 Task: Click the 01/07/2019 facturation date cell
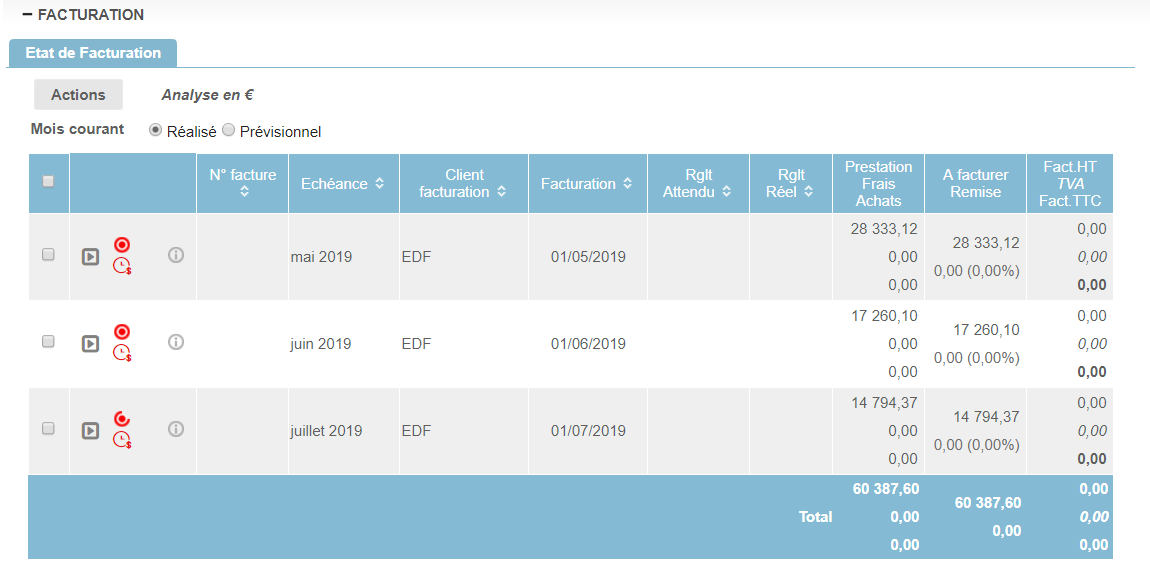[x=588, y=431]
